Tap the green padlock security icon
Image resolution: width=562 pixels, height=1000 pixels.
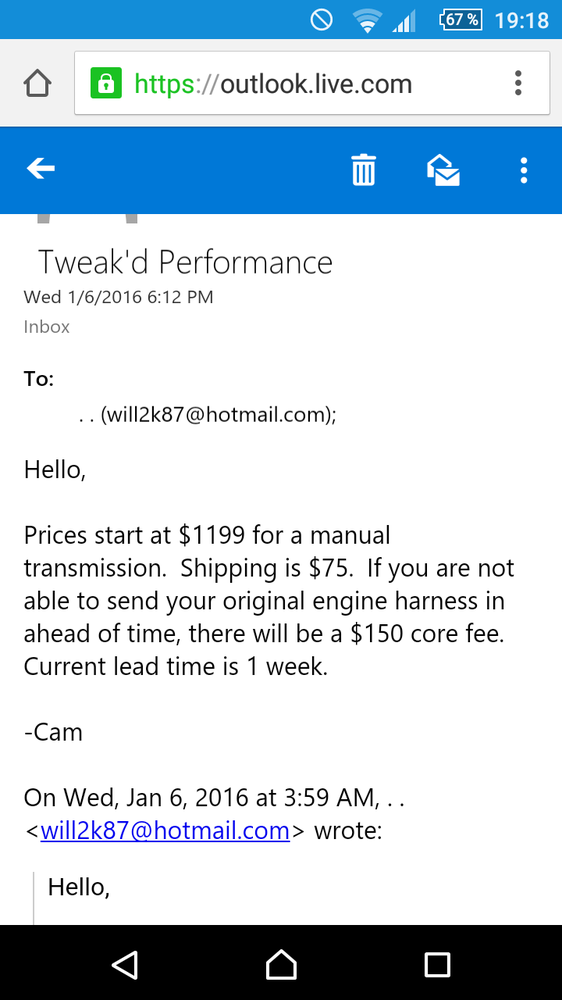(106, 84)
